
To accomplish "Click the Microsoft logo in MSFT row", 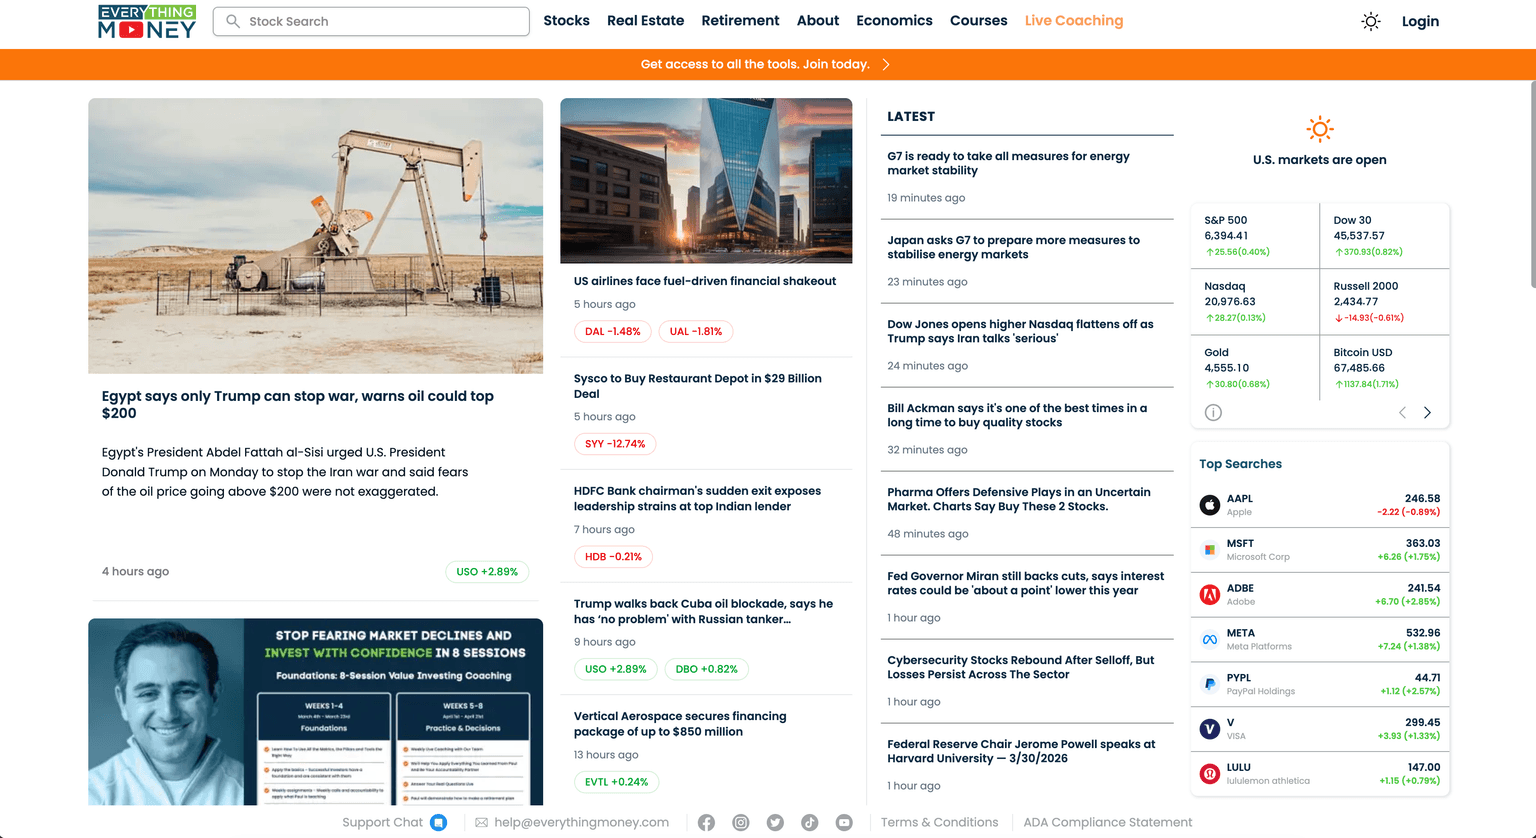I will [1210, 550].
